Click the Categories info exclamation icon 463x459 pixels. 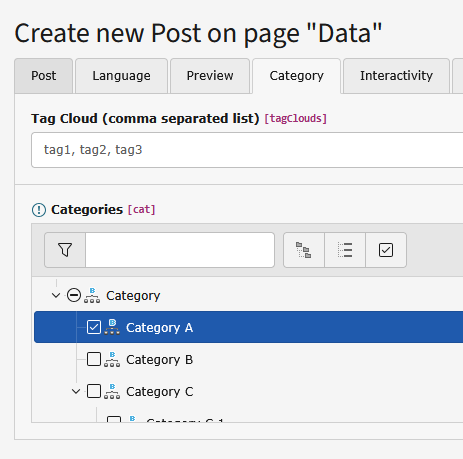[x=39, y=210]
